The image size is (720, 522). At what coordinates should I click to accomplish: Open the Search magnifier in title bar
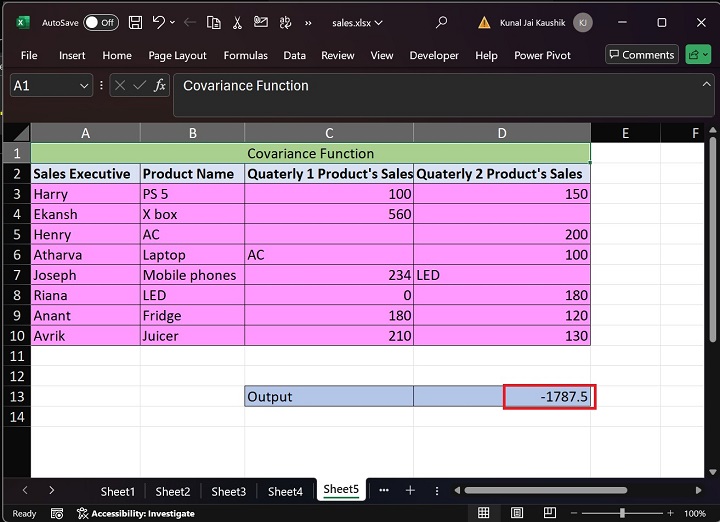tap(442, 22)
